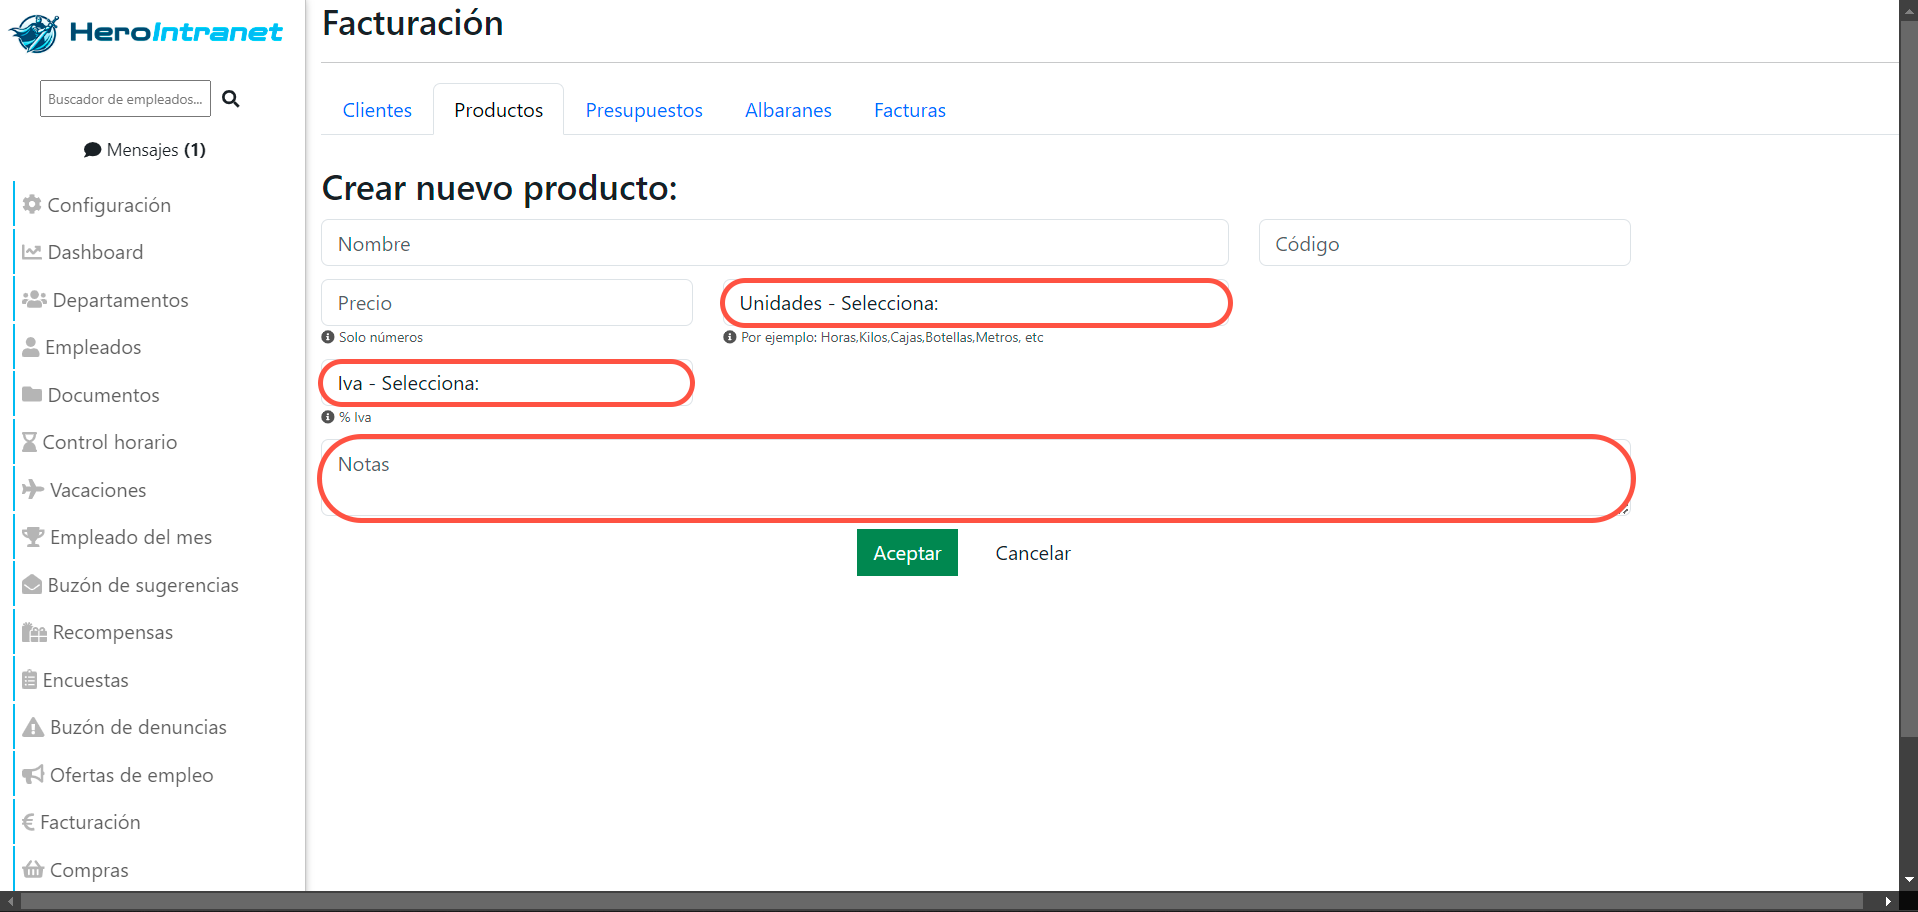Viewport: 1918px width, 912px height.
Task: Open Compras in the sidebar
Action: (x=89, y=870)
